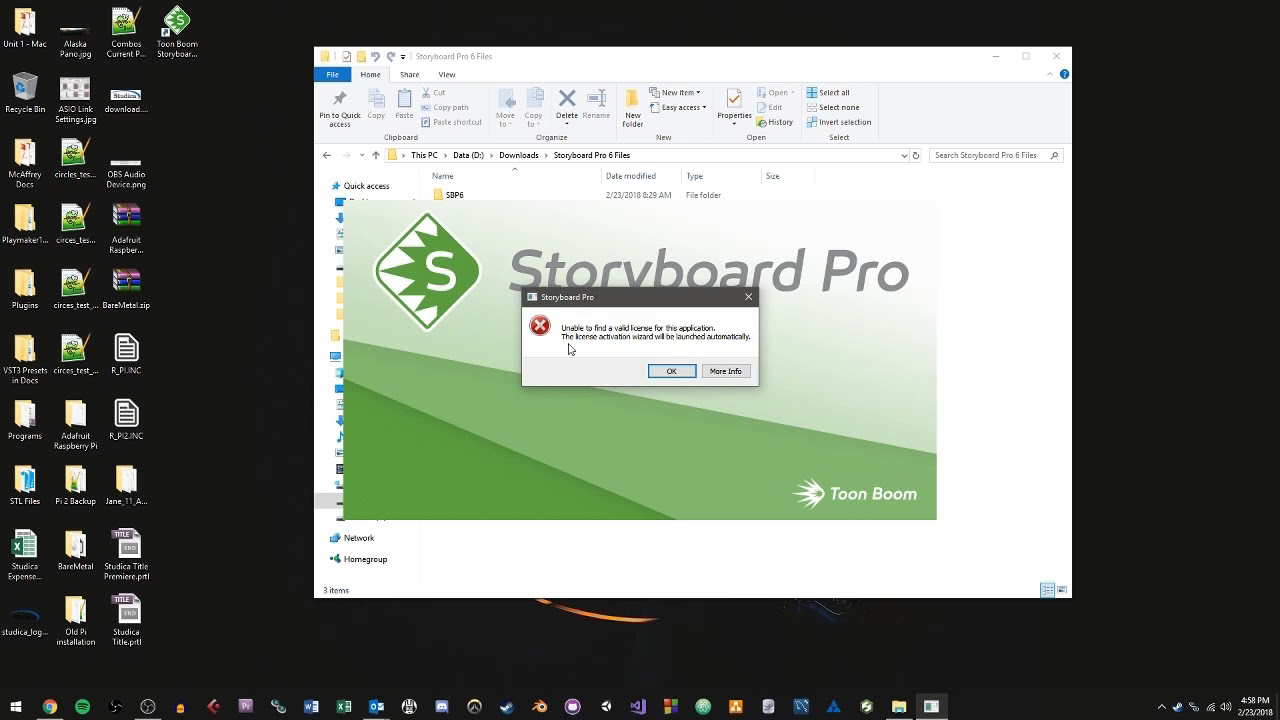Open the Delete options dropdown arrow
Screen dimensions: 1280x720
(x=567, y=124)
